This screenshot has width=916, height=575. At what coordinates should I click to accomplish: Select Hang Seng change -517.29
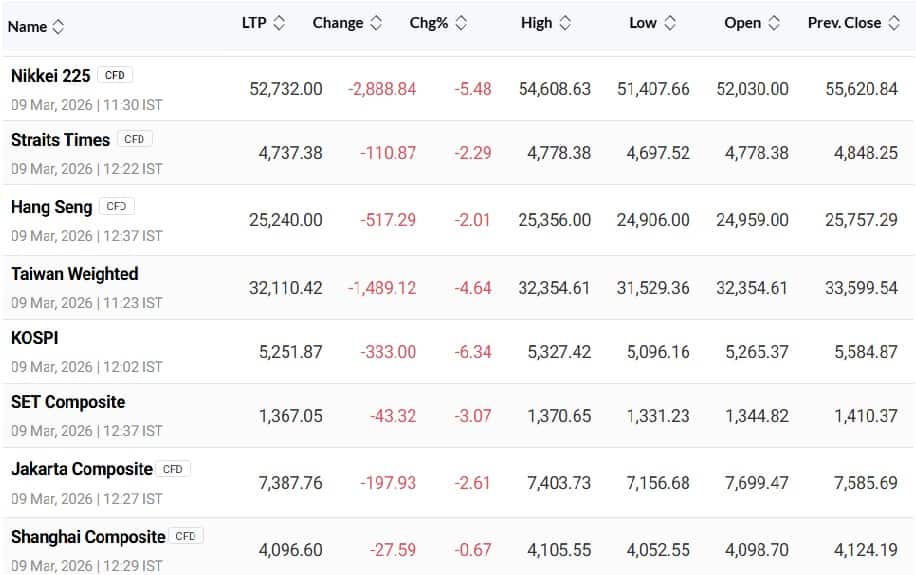(388, 220)
